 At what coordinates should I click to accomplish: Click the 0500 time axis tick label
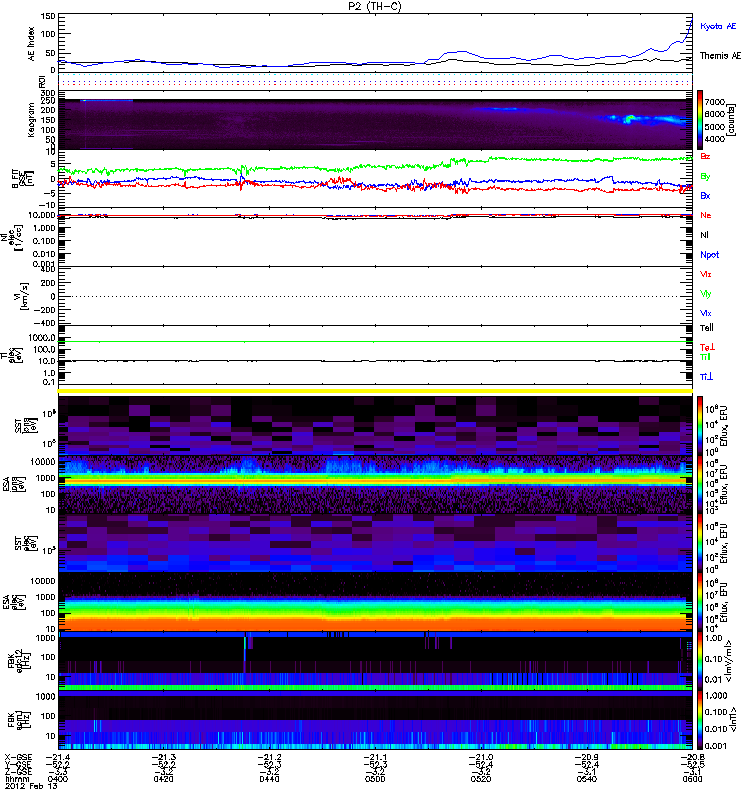tap(375, 779)
